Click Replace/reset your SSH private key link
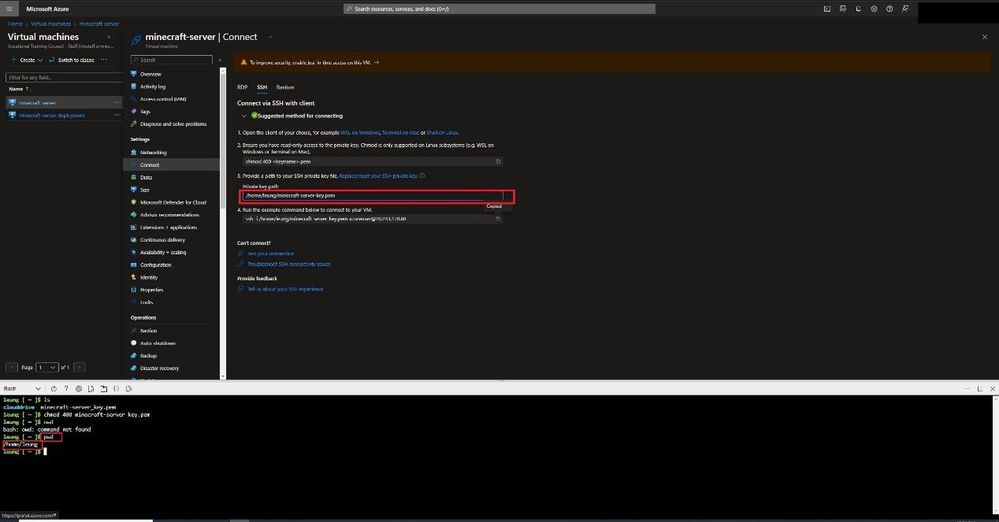 click(x=378, y=176)
